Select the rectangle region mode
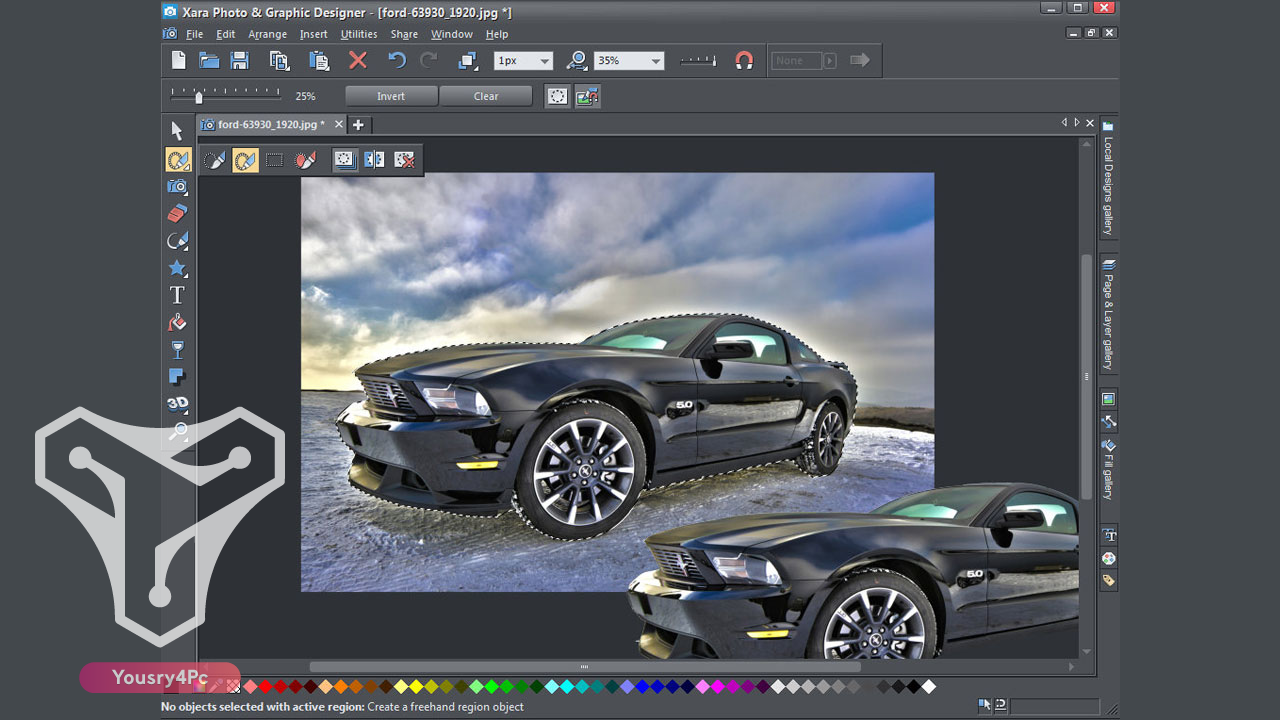The width and height of the screenshot is (1280, 720). coord(274,159)
